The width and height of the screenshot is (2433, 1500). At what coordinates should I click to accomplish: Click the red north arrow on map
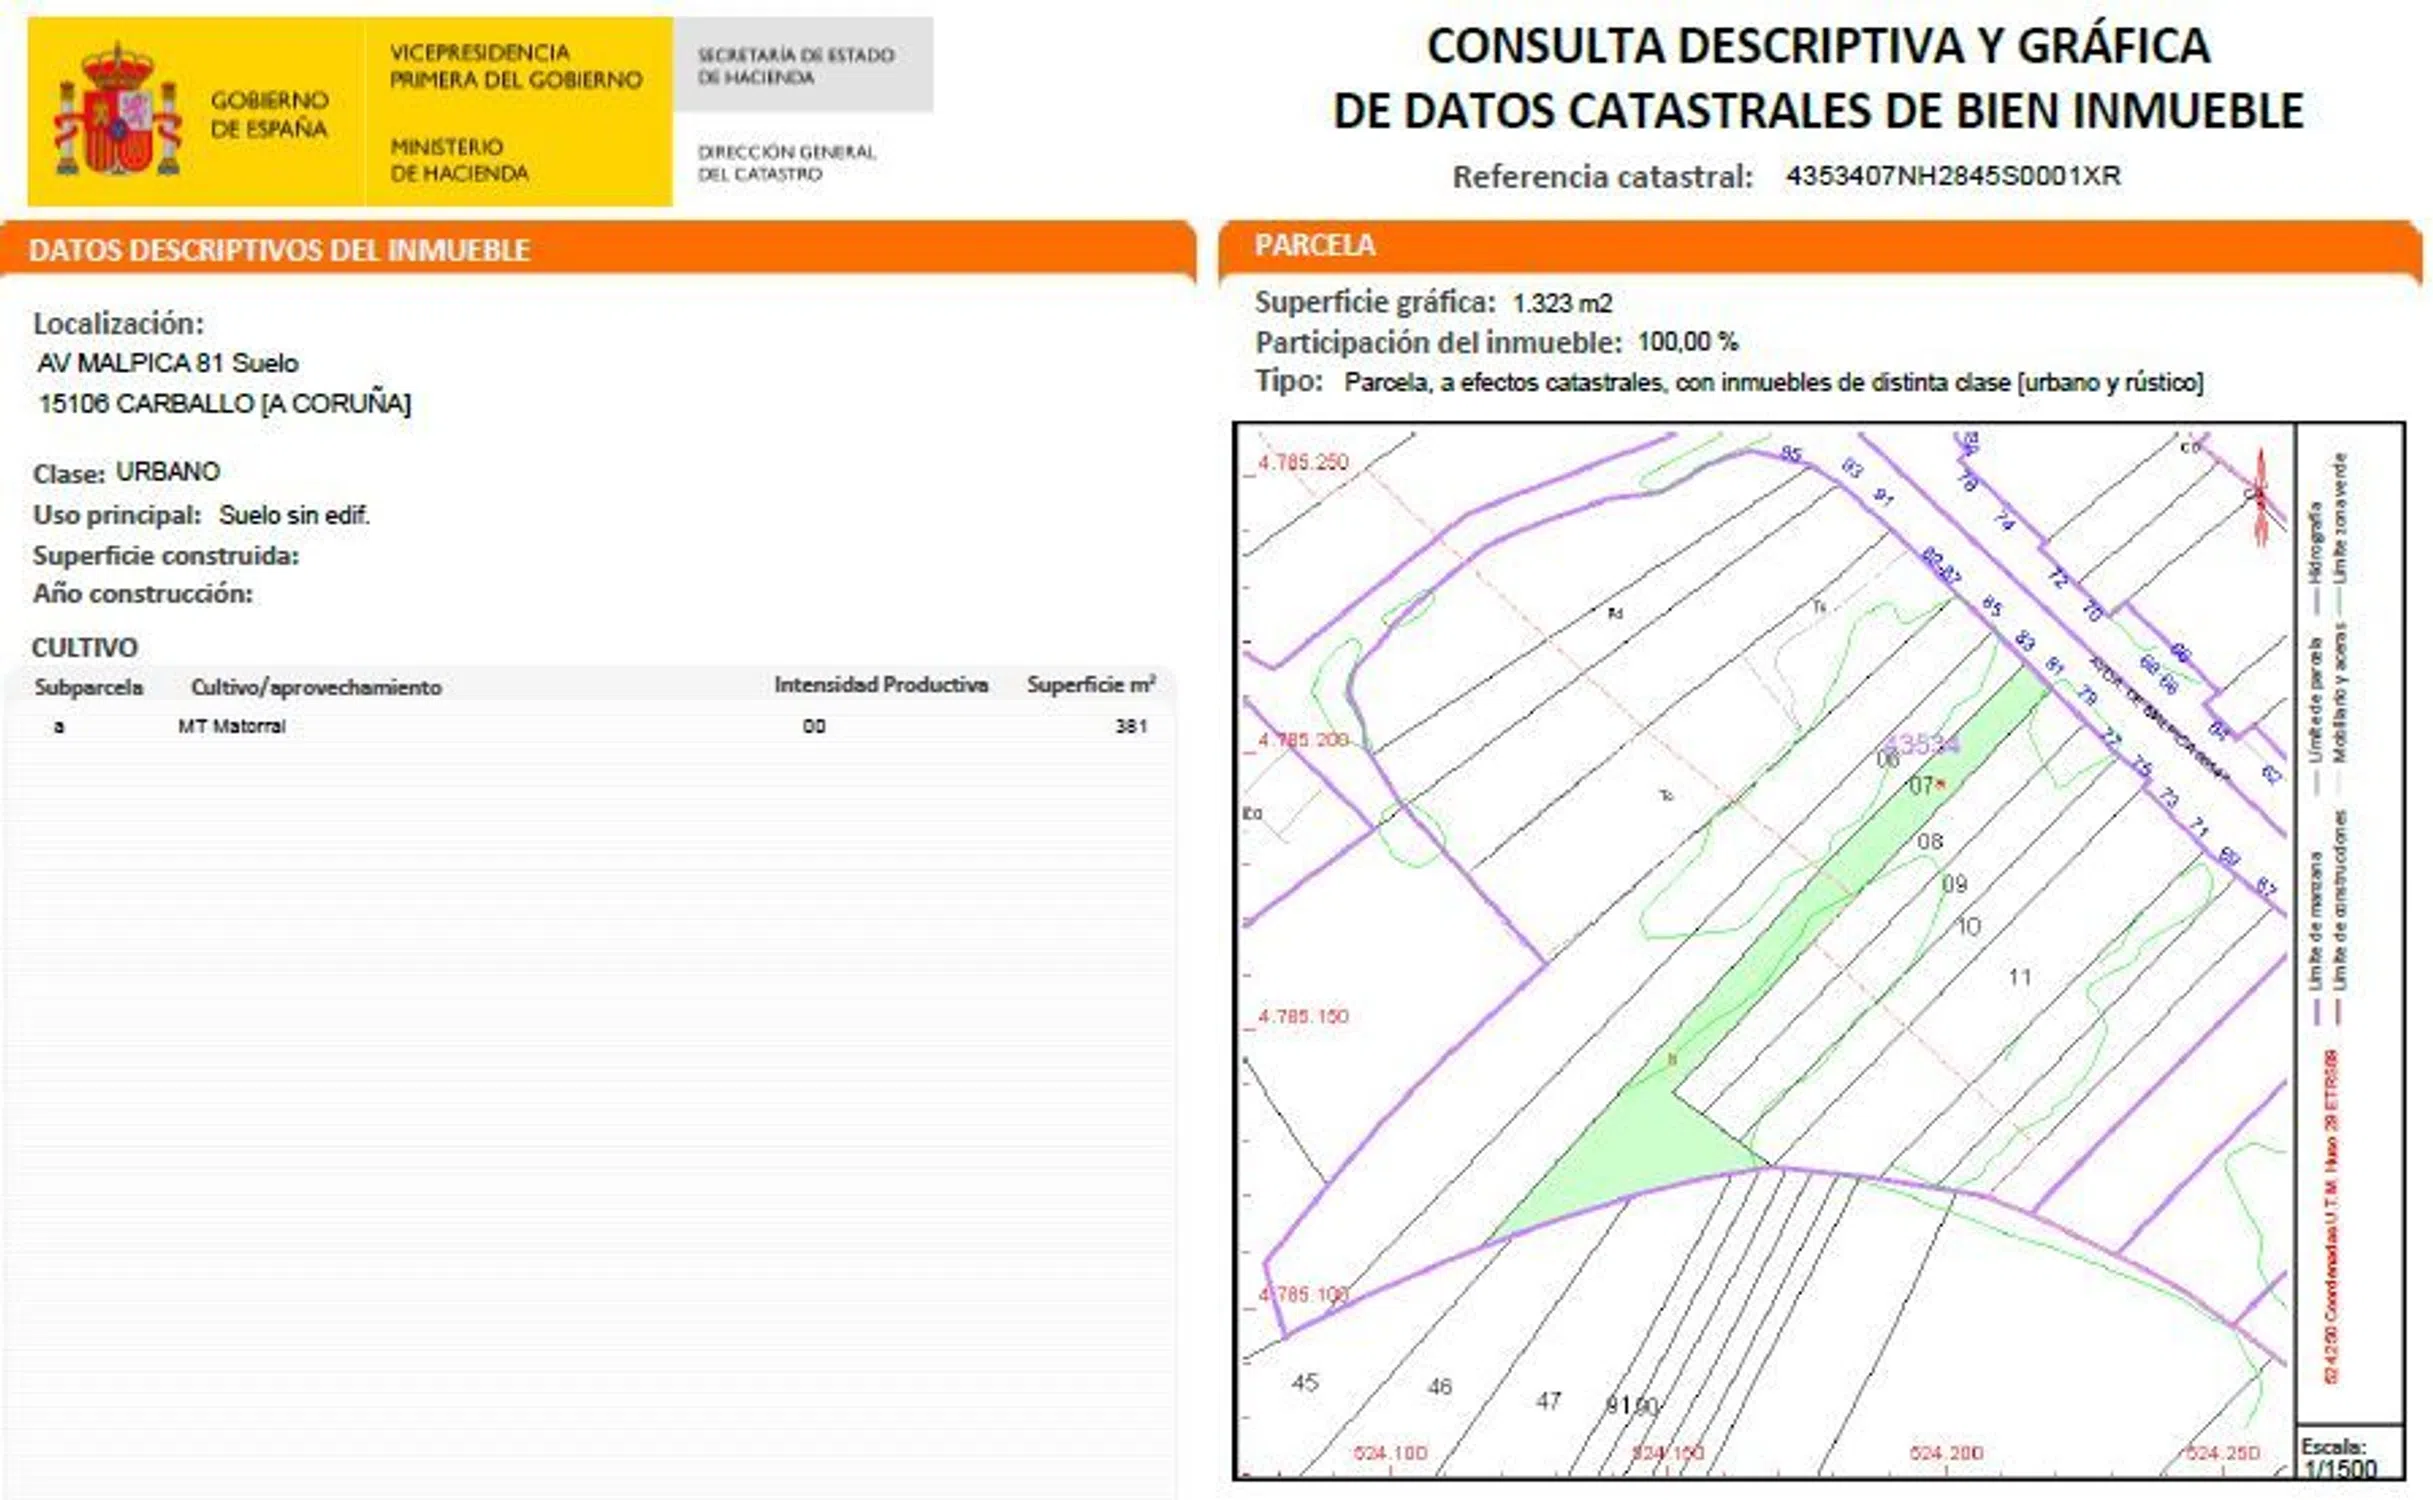(2259, 497)
